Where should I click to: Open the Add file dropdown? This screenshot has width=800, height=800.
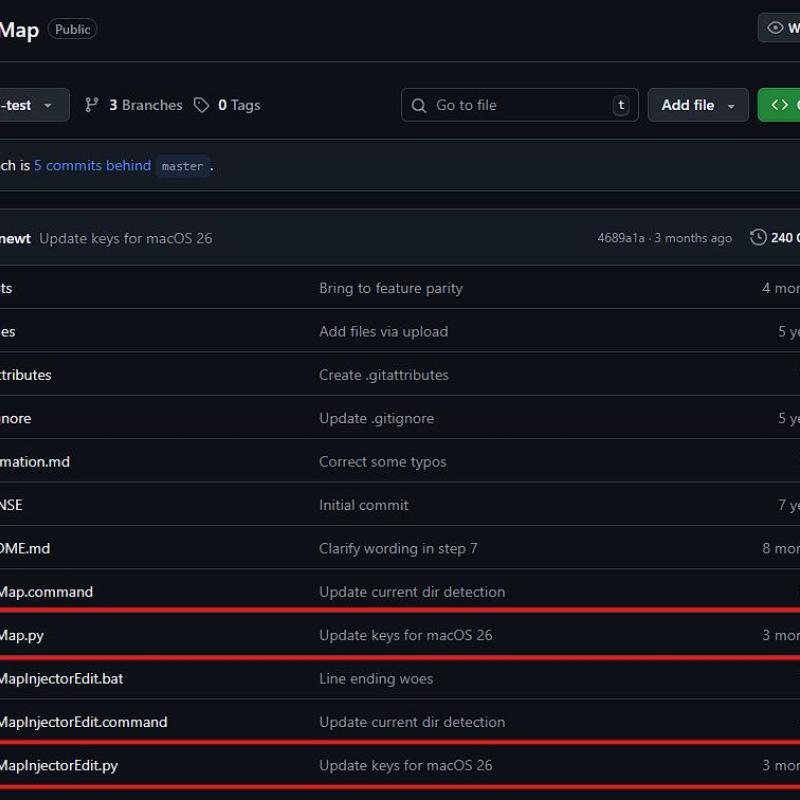pyautogui.click(x=698, y=105)
